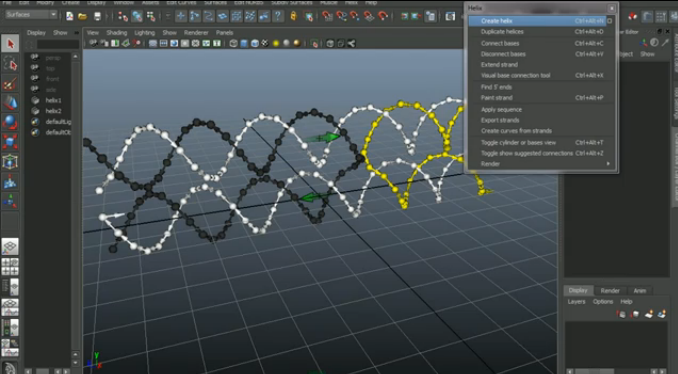
Task: Switch to Render tab in layer editor
Action: [x=610, y=291]
